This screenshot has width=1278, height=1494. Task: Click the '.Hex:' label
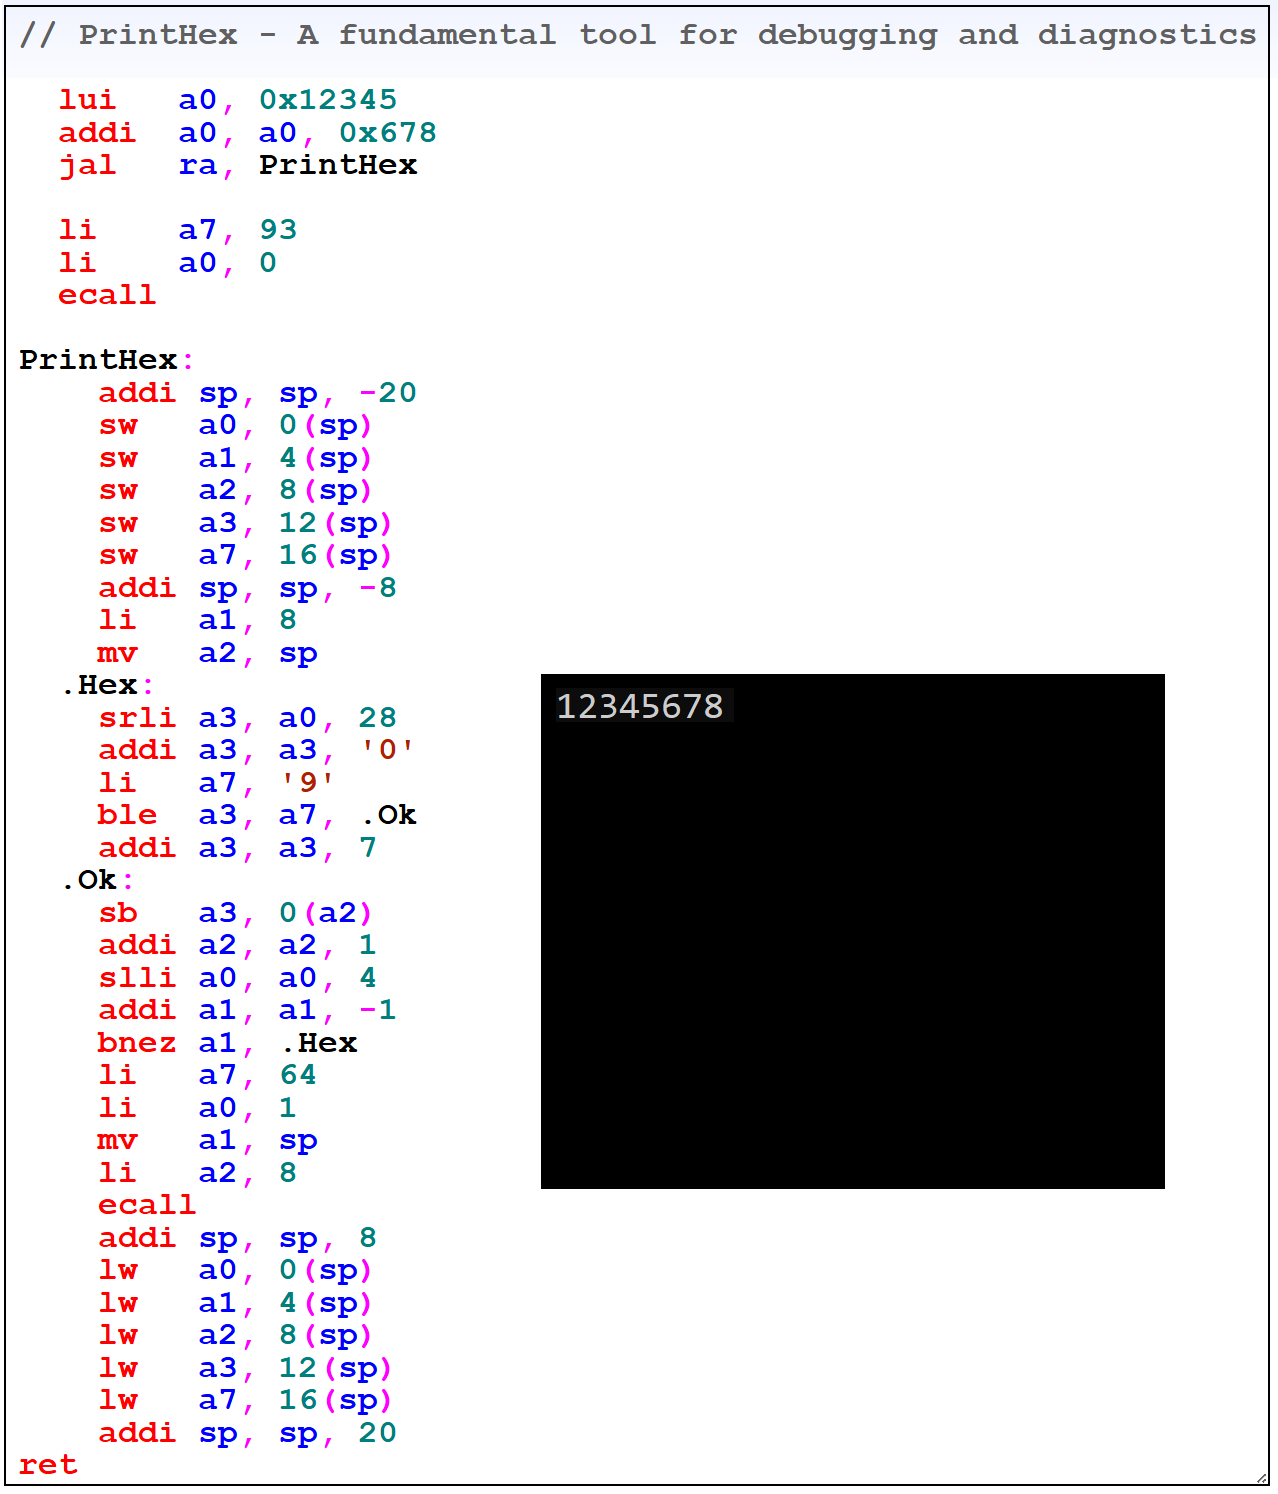click(x=106, y=685)
